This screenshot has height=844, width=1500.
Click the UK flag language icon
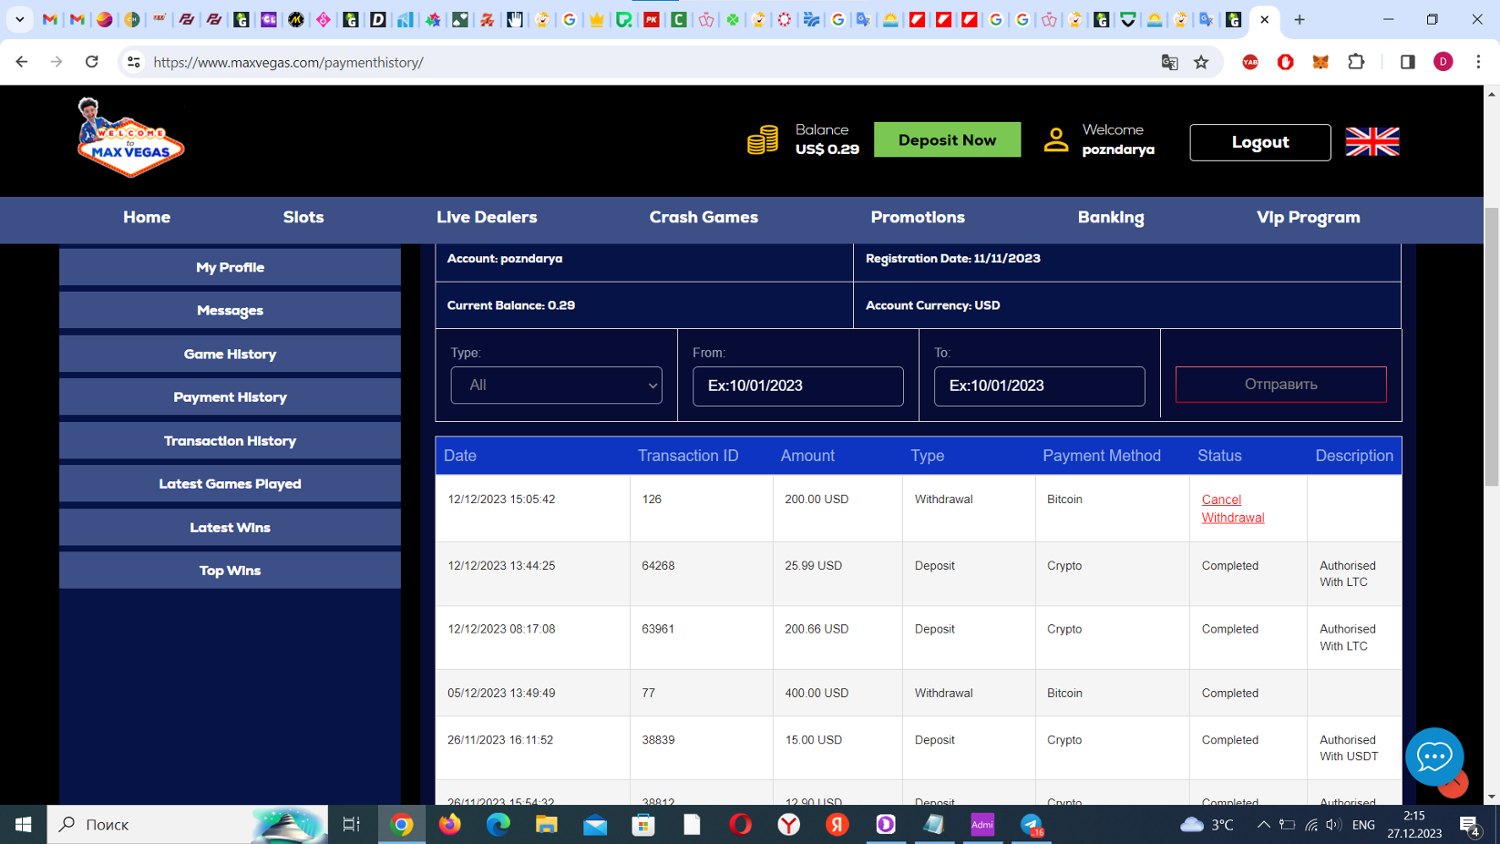point(1372,142)
